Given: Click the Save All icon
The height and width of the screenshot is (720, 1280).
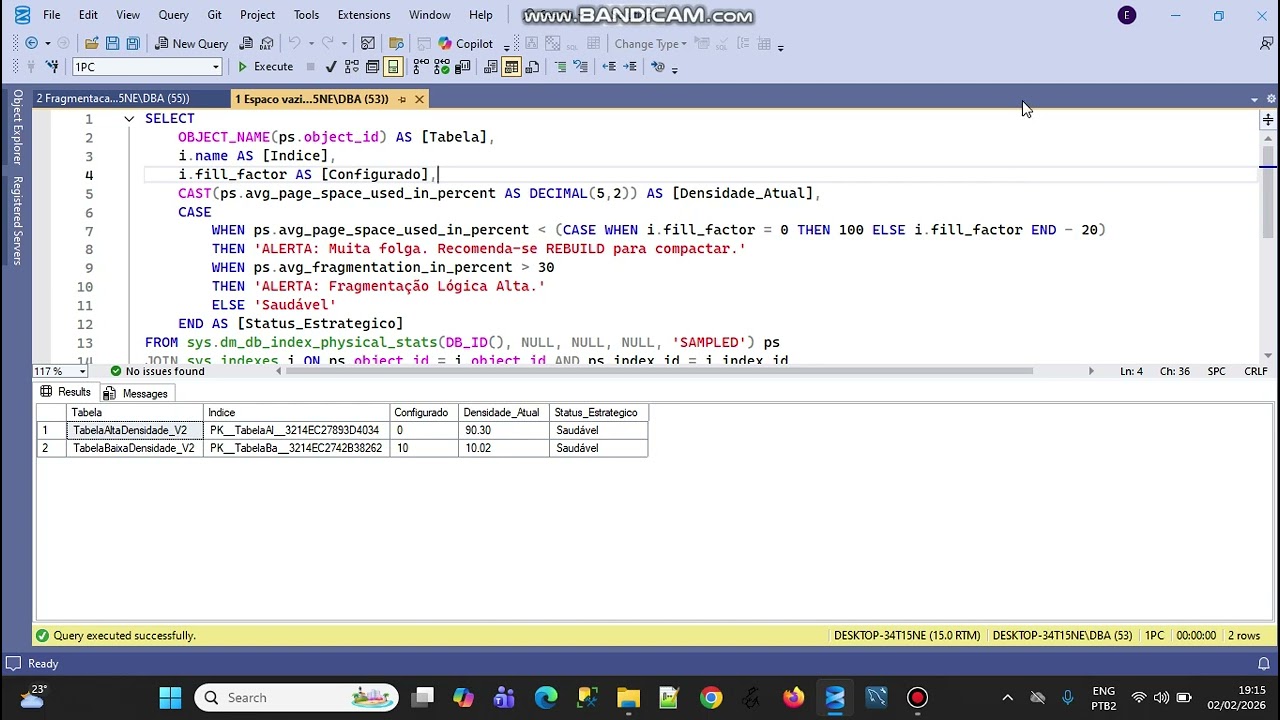Looking at the screenshot, I should [x=133, y=44].
